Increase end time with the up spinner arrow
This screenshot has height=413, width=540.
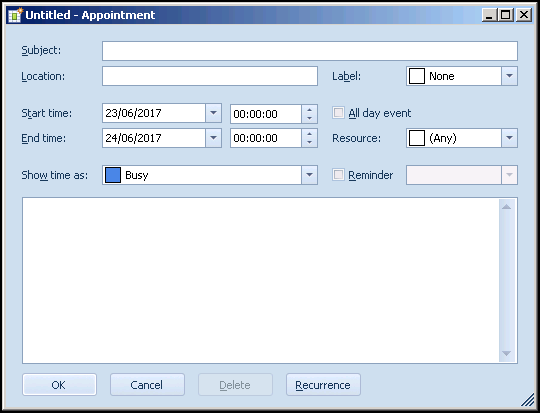(x=309, y=134)
